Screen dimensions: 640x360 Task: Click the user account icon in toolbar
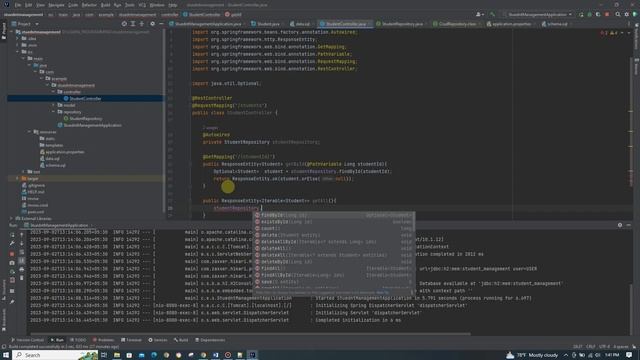click(x=479, y=14)
